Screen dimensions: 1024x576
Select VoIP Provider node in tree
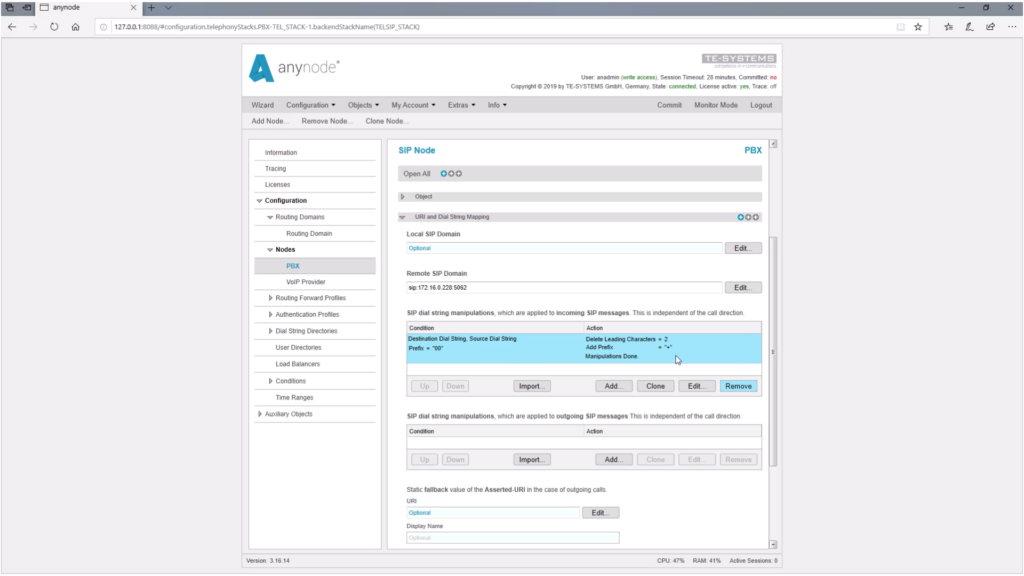tap(305, 282)
